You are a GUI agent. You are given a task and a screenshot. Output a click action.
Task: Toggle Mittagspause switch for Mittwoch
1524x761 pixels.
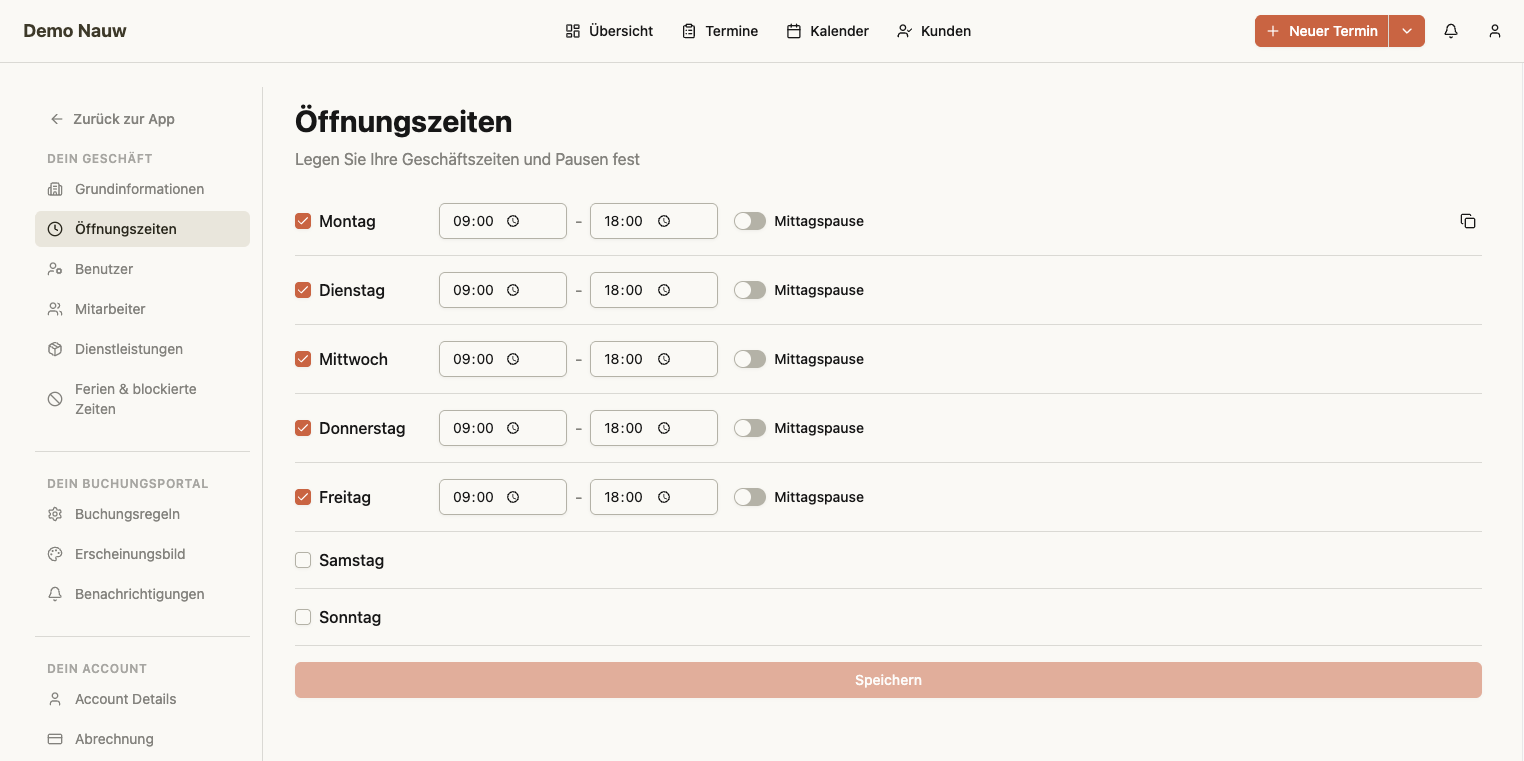[x=750, y=359]
